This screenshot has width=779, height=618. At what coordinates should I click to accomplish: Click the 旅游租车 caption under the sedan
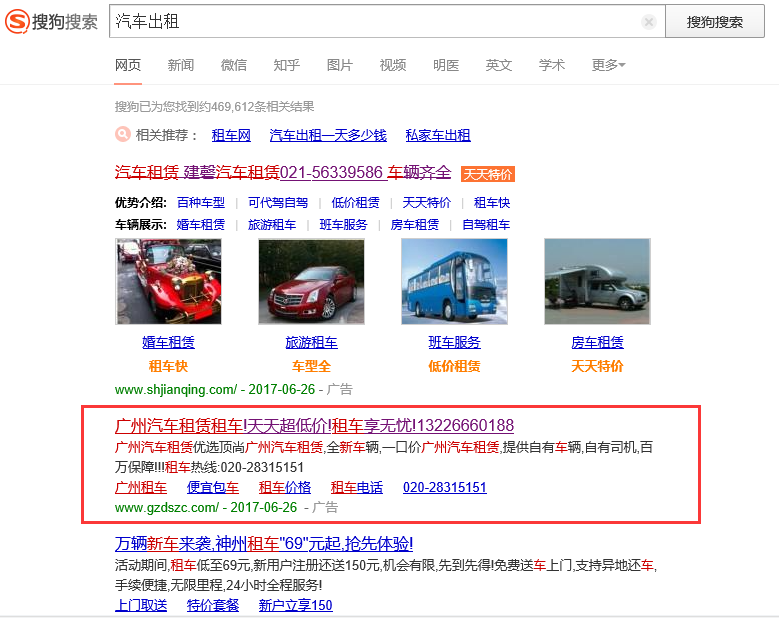coord(312,342)
